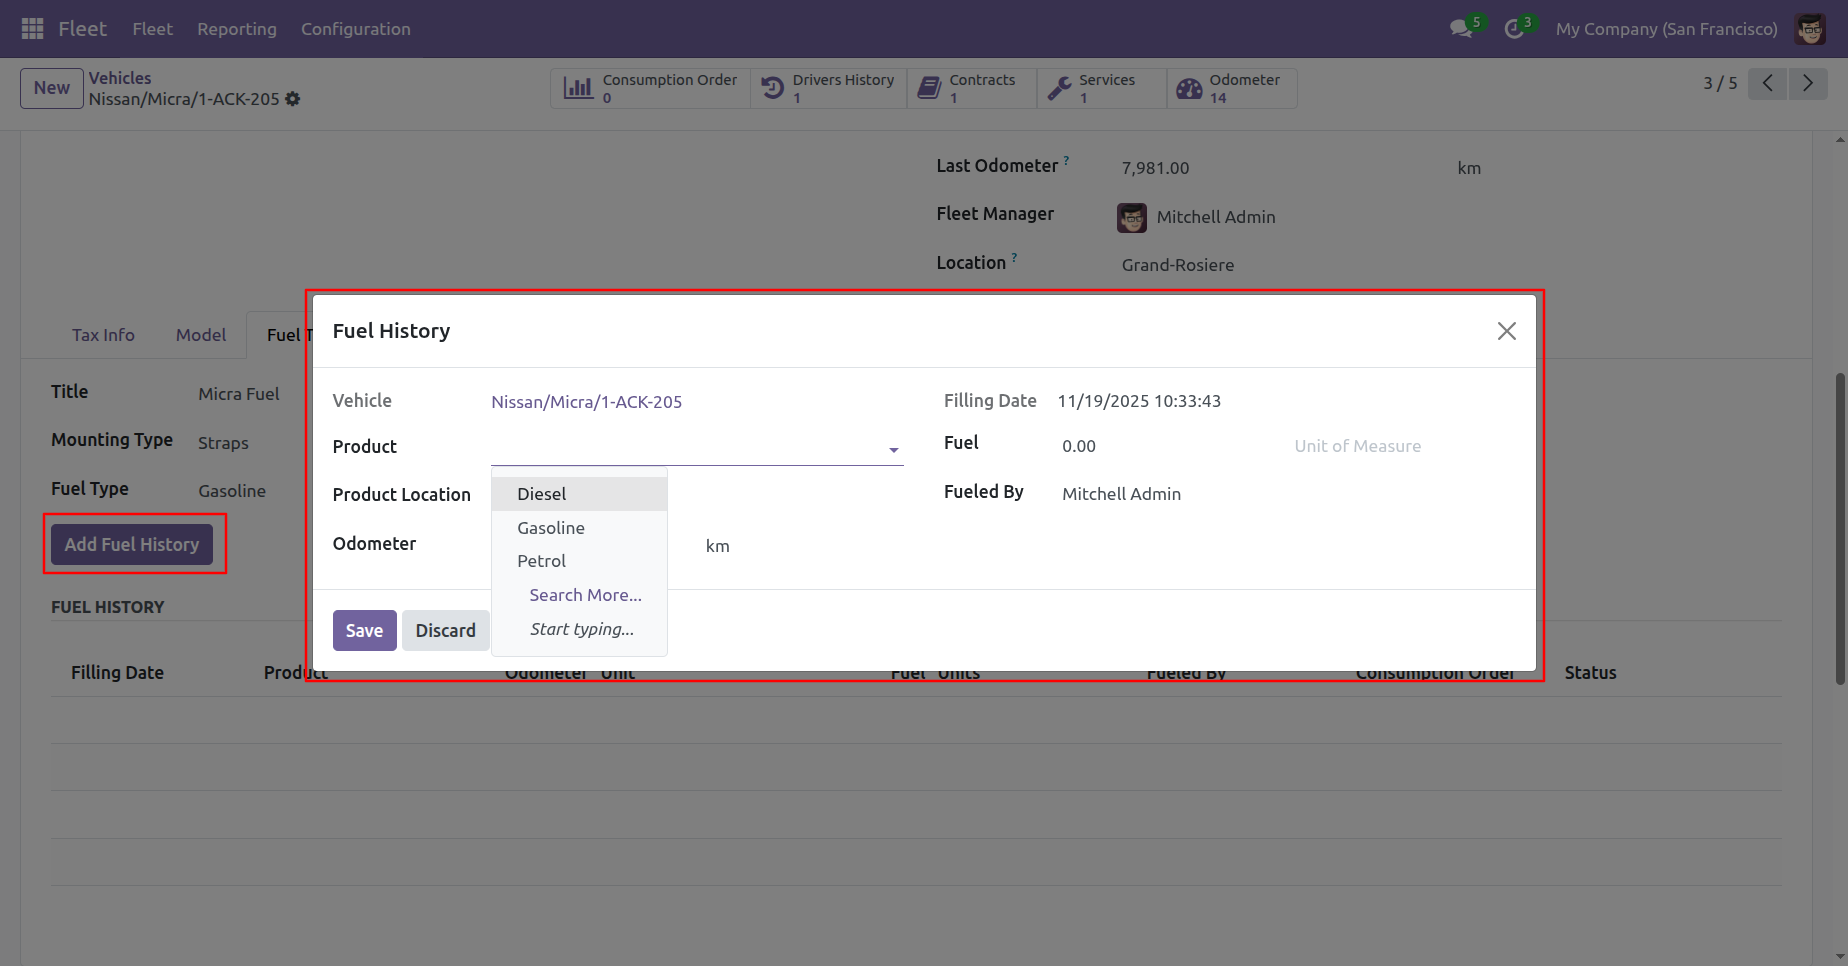Go to next vehicle record
Screen dimensions: 1848x966
1808,83
